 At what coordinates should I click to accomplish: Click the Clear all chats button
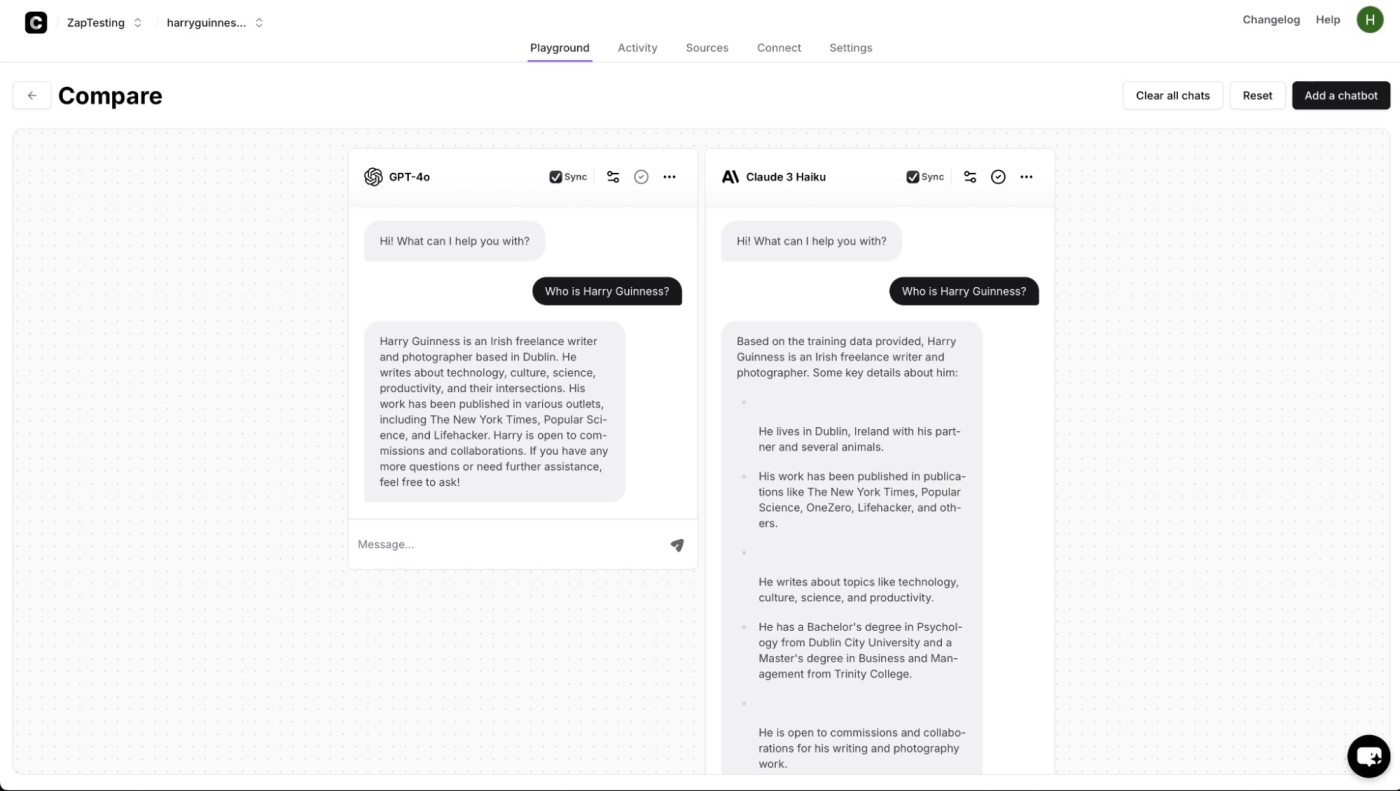1173,96
